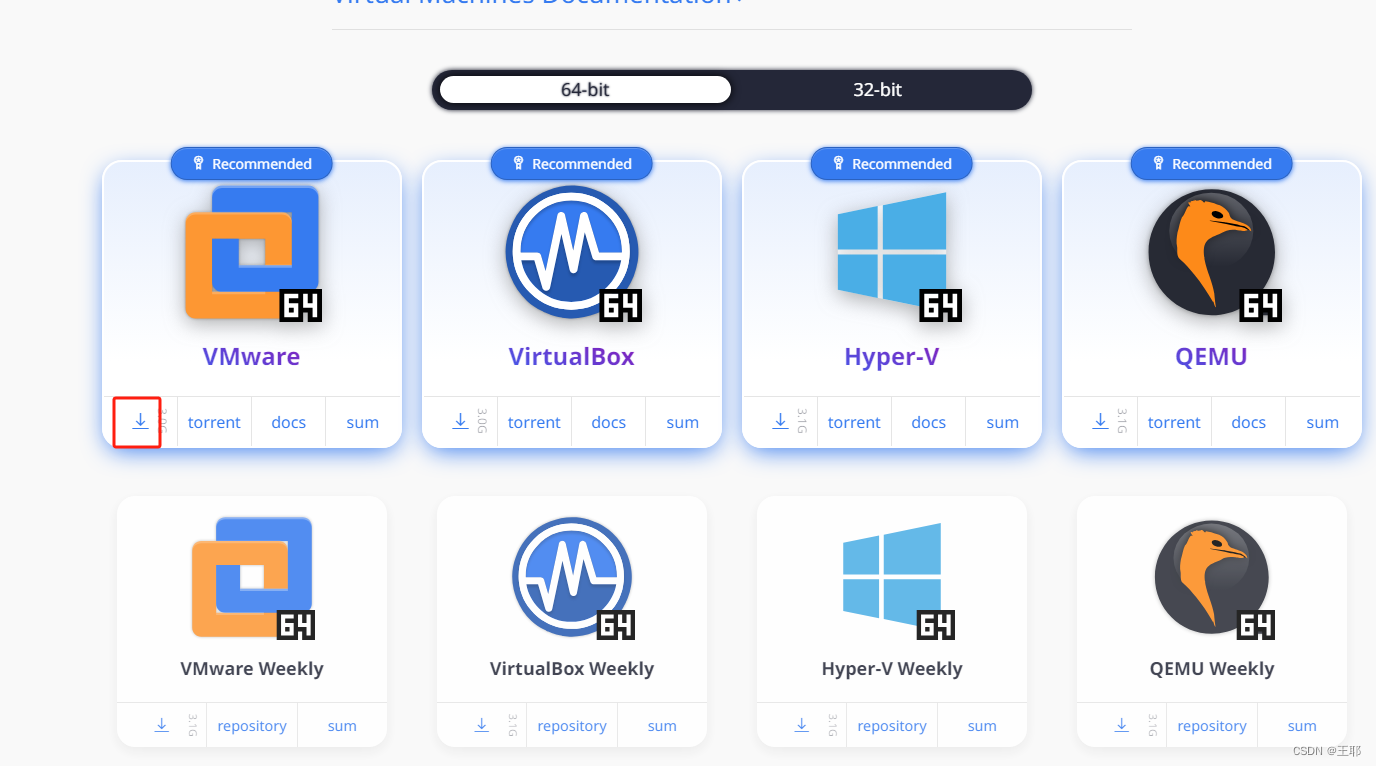Open the Hyper-V Weekly repository link
The height and width of the screenshot is (766, 1376).
coord(892,726)
